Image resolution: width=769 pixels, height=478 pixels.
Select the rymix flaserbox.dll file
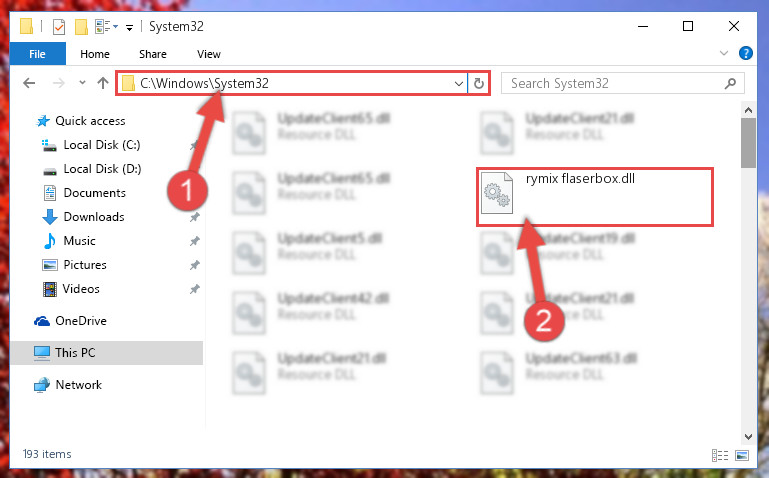(x=594, y=197)
